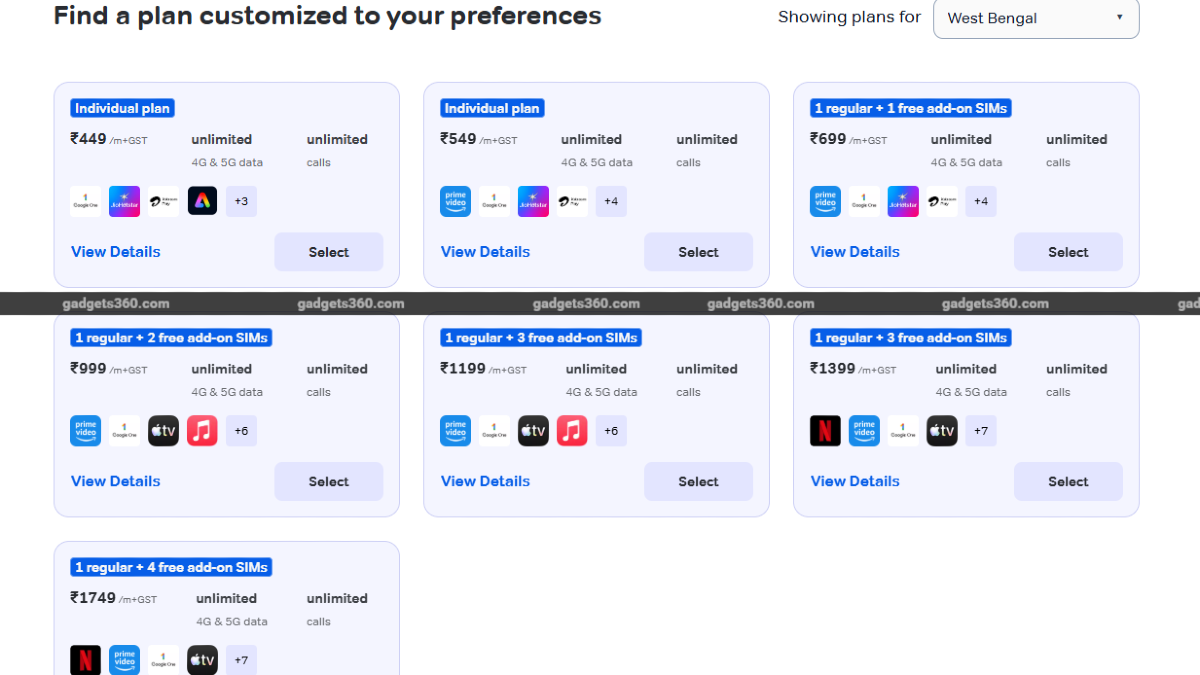The height and width of the screenshot is (675, 1200).
Task: Click Adobe icon in ₹449 plan
Action: point(202,201)
